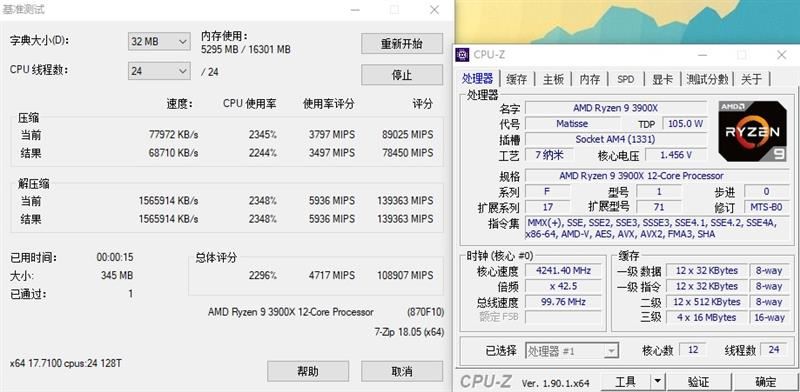The height and width of the screenshot is (392, 800).
Task: Click the AMD Ryzen 9 logo image
Action: (x=752, y=131)
